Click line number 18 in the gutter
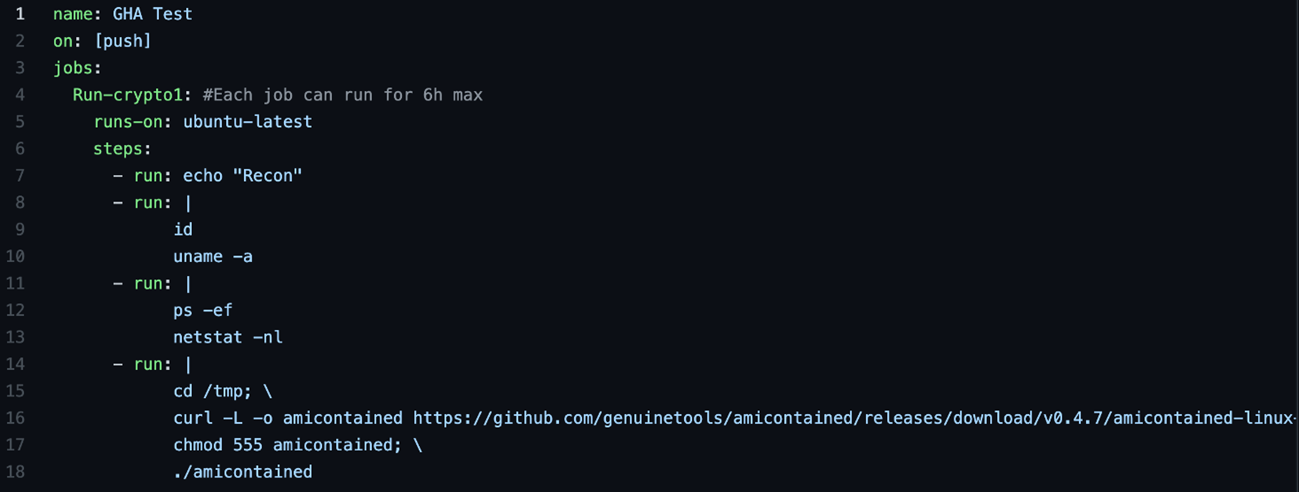Screen dimensions: 1299x492 (x=19, y=472)
